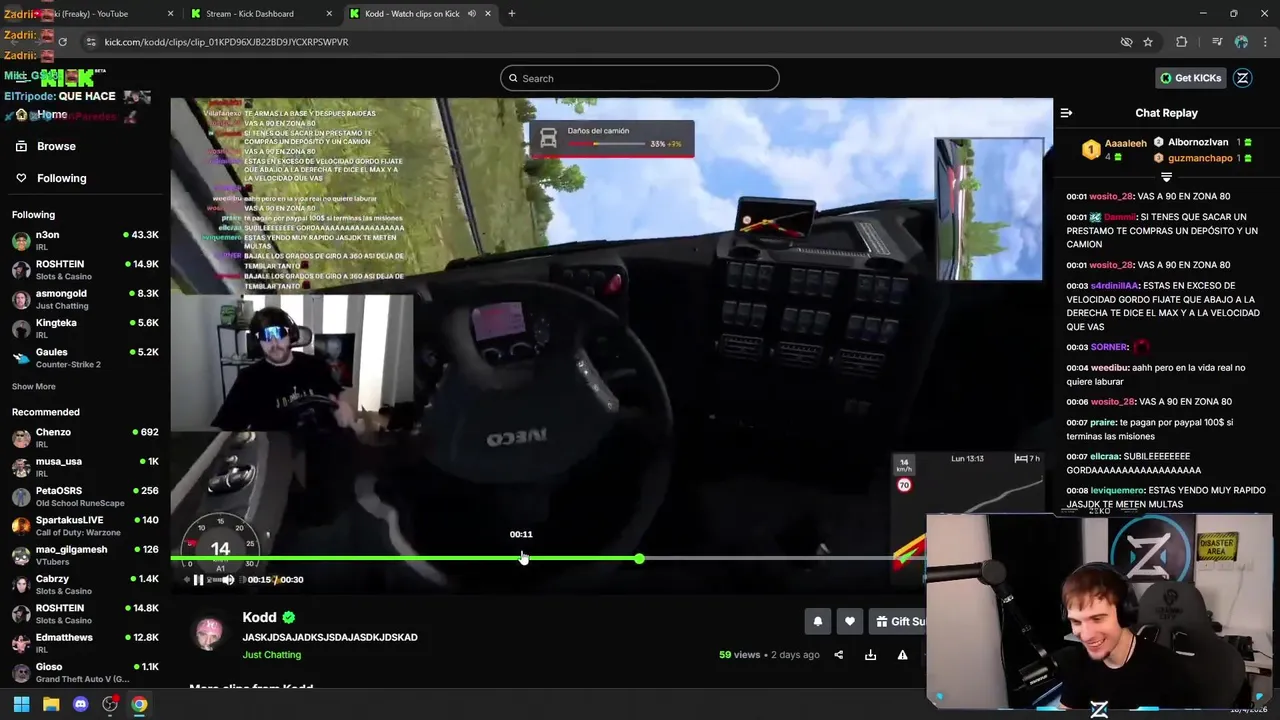Open Chrome's three-dot menu
This screenshot has width=1280, height=720.
pyautogui.click(x=1265, y=42)
